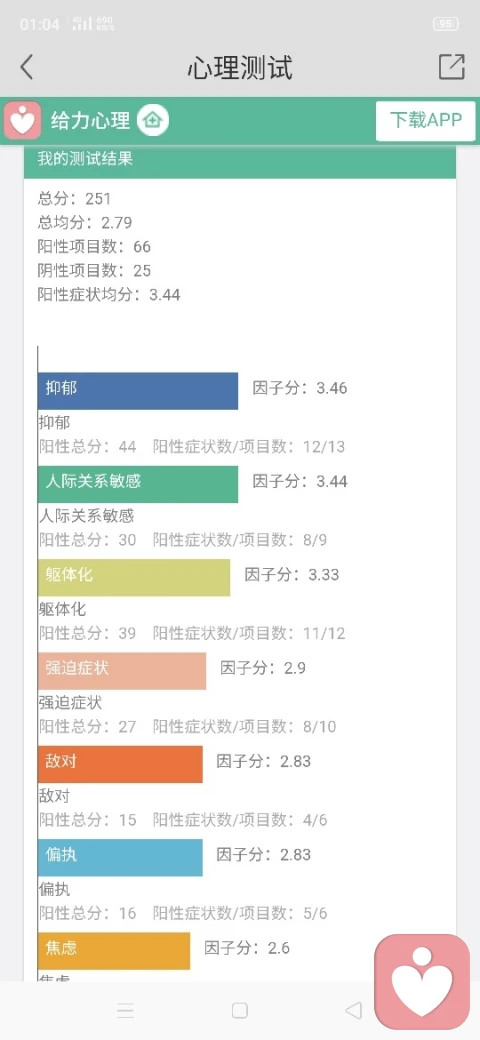Click the orange 敌对 bar
Screen dimensions: 480x1040
120,764
